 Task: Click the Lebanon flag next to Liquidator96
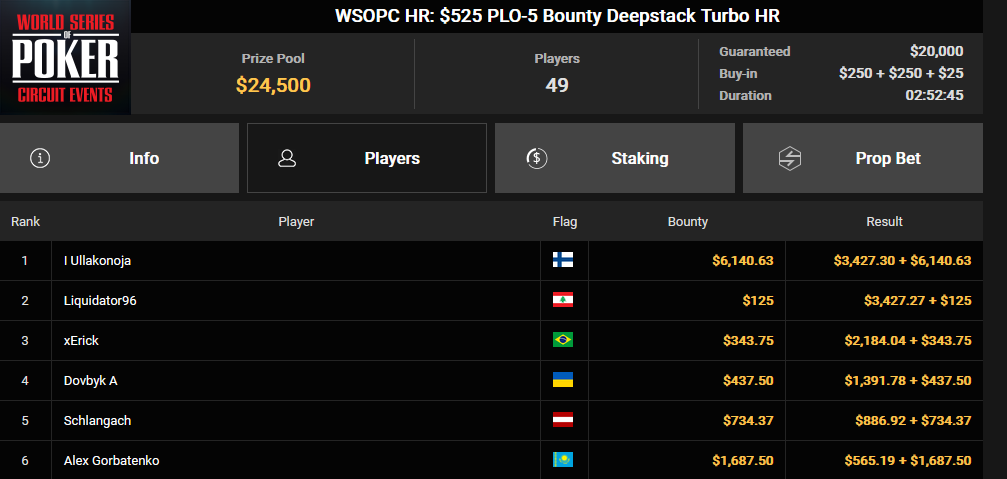click(x=563, y=300)
